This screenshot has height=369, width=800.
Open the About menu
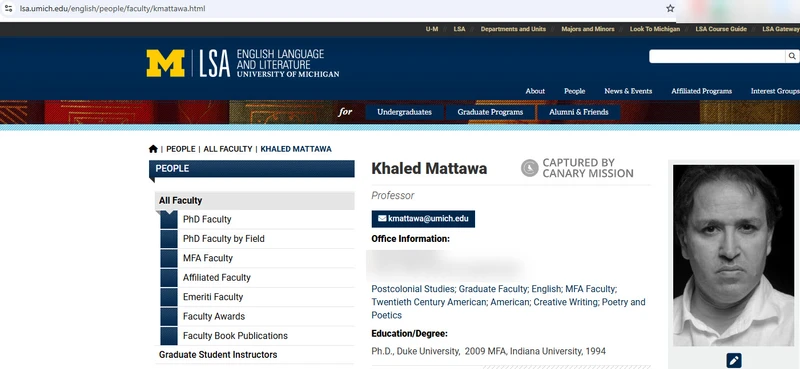click(x=535, y=91)
